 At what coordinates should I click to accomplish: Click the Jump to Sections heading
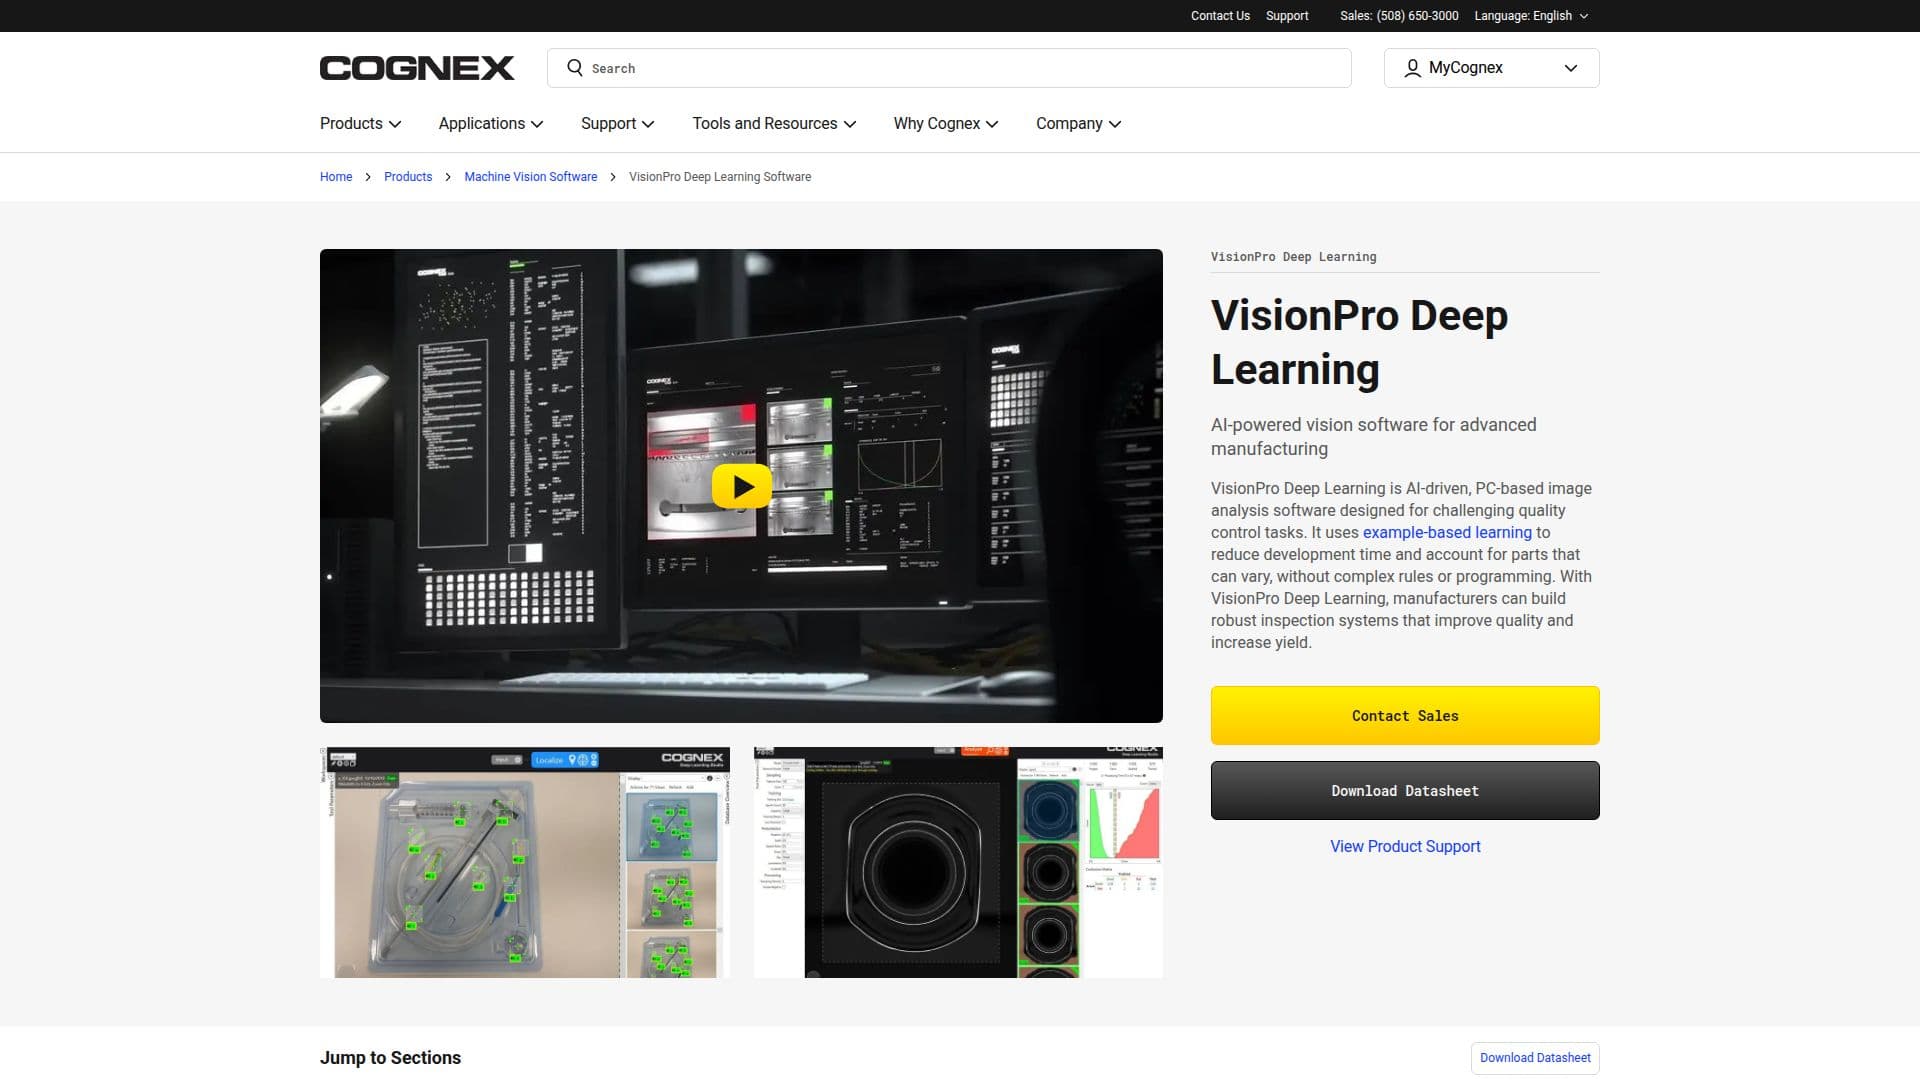tap(390, 1058)
